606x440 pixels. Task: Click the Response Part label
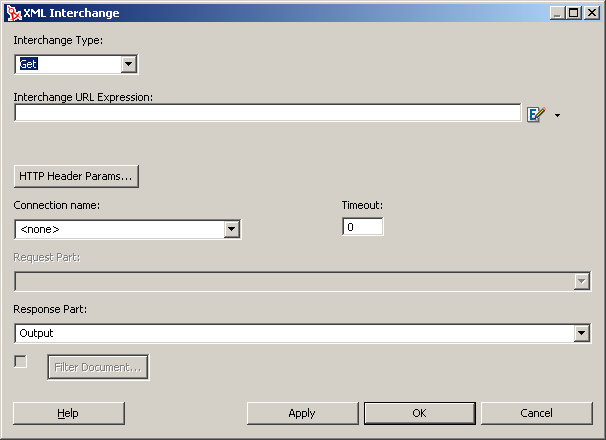50,309
